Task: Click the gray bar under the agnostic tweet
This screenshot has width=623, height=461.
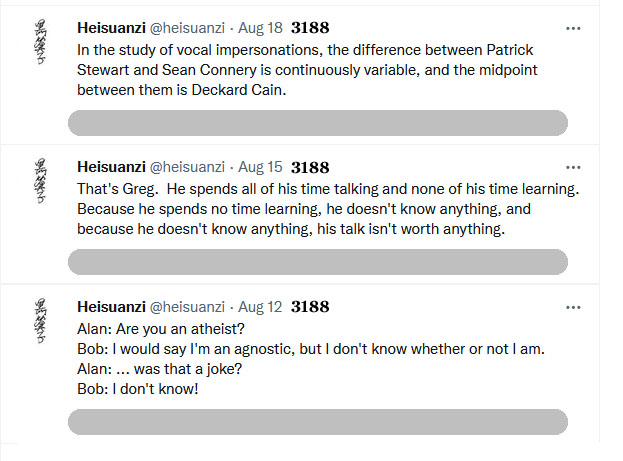Action: 317,421
